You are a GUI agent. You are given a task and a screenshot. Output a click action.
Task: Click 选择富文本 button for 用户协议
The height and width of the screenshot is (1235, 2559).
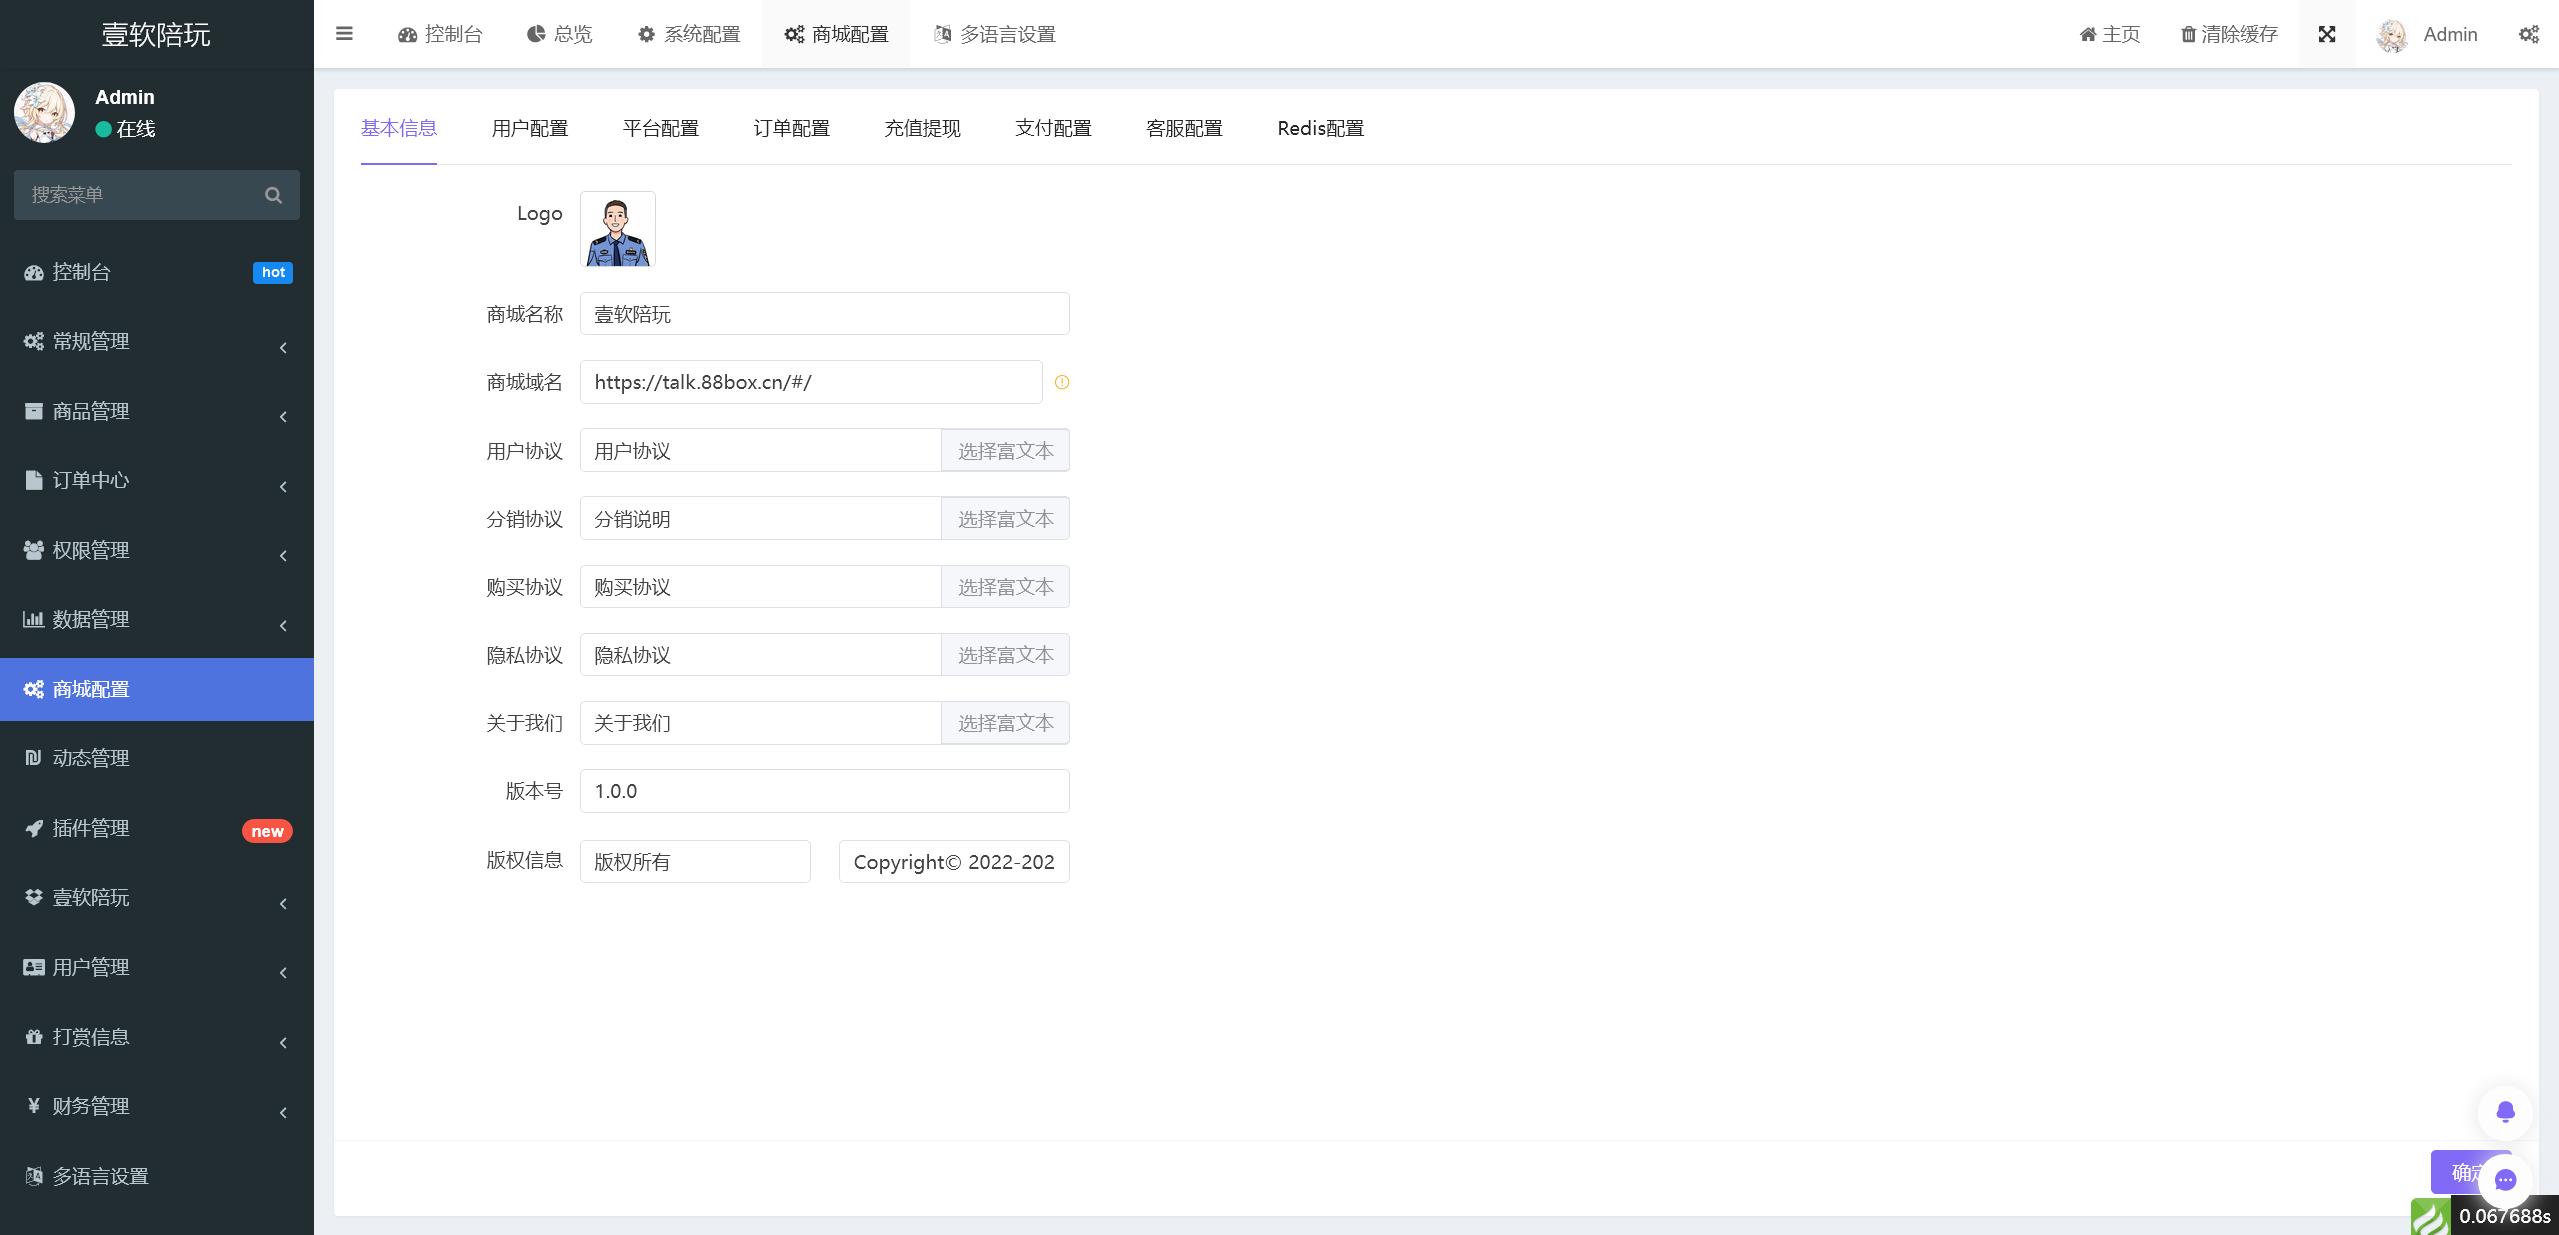1005,451
